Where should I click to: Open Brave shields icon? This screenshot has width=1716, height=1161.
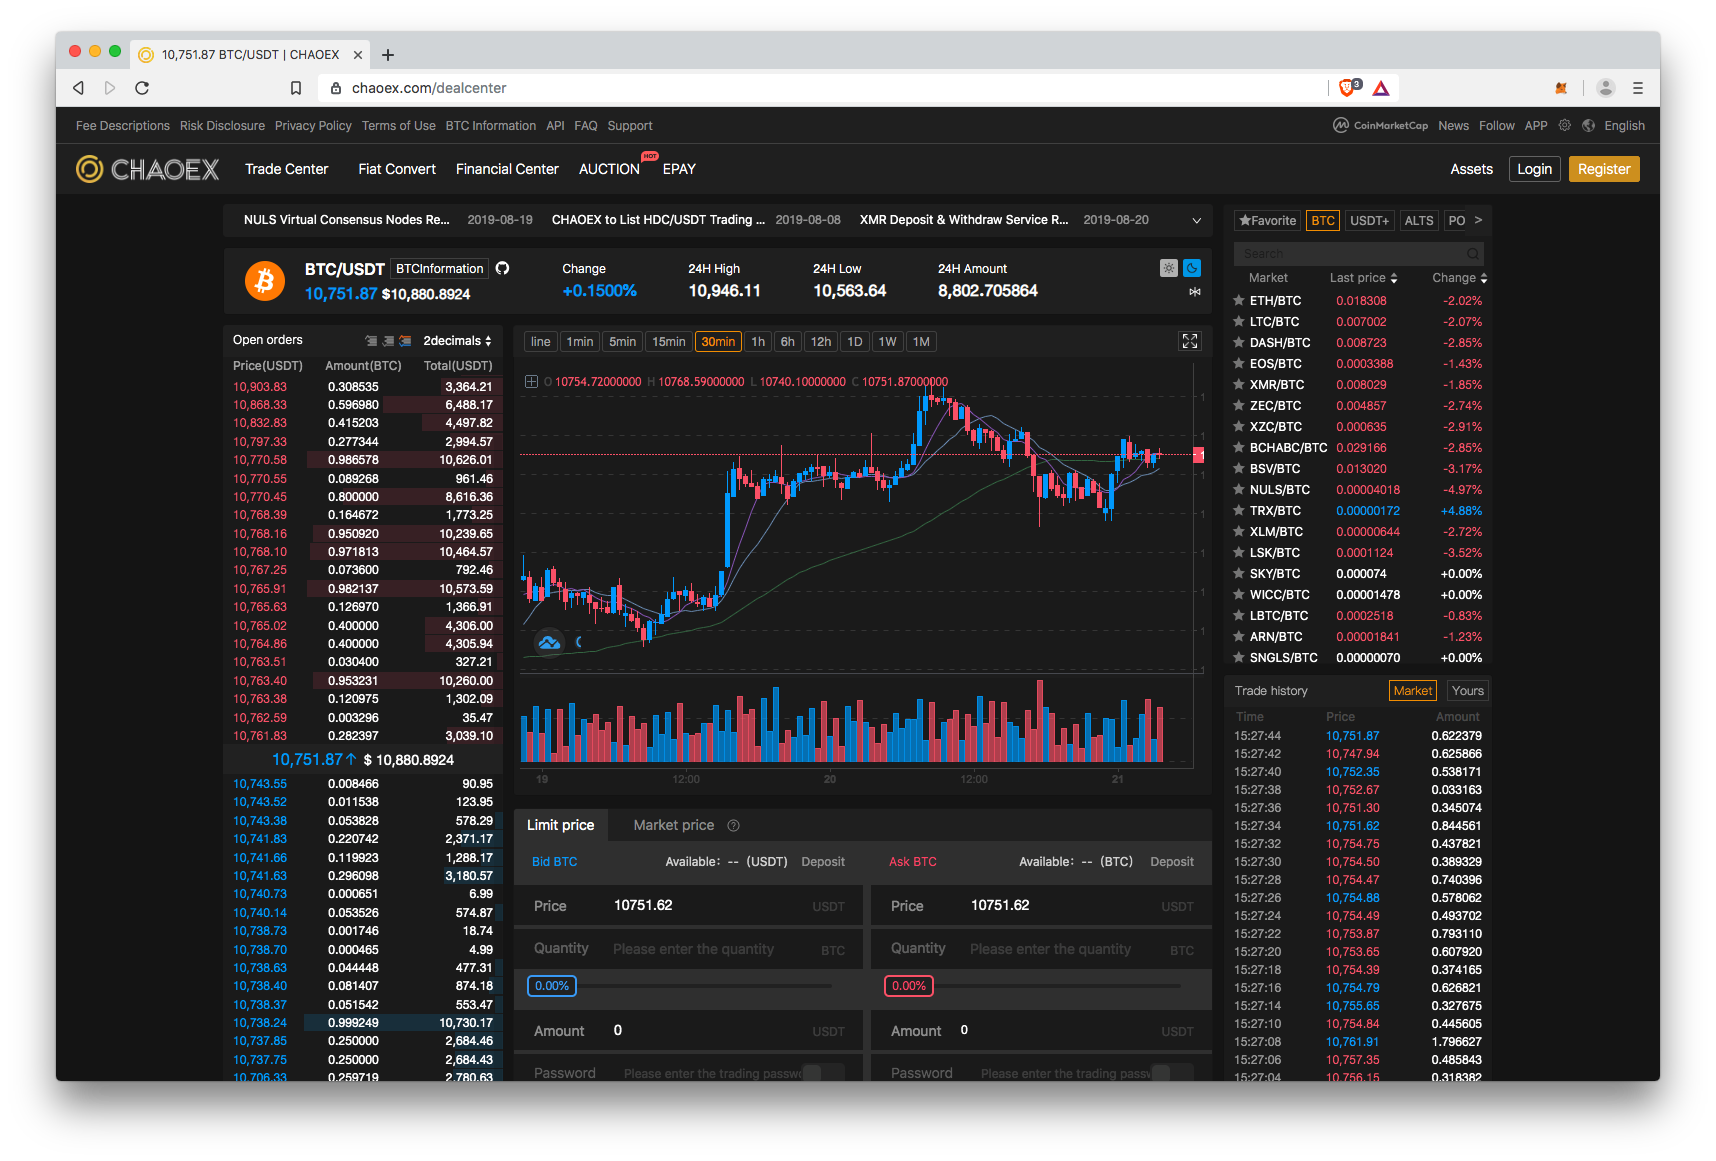(1348, 88)
